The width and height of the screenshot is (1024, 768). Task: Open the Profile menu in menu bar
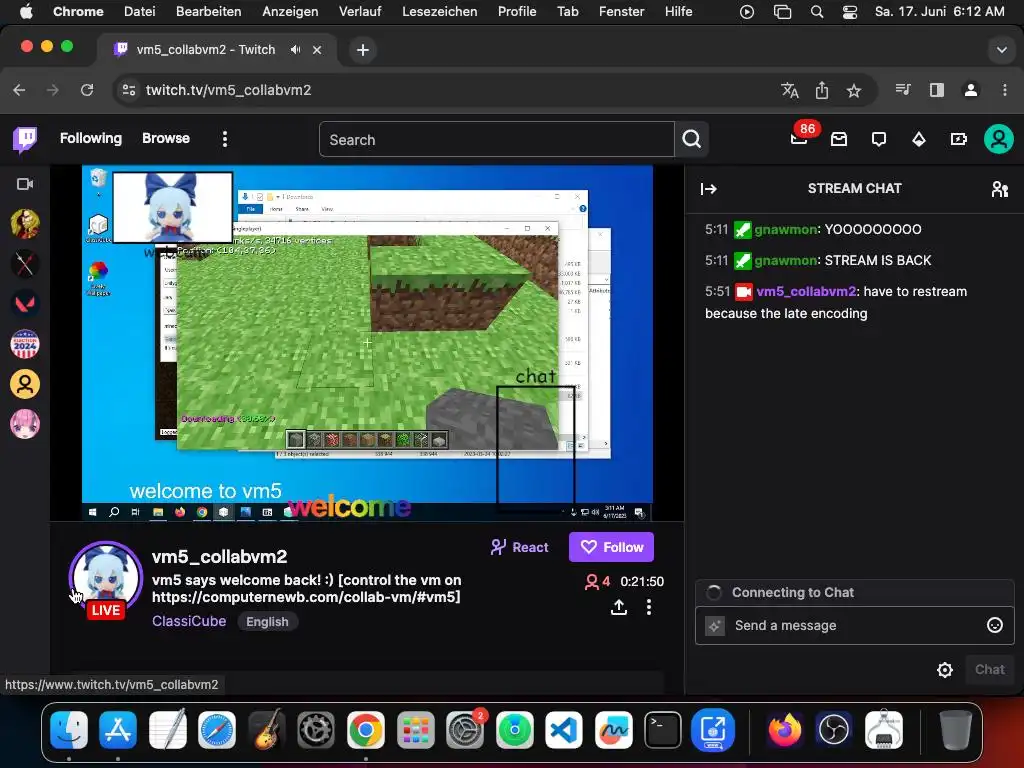517,12
